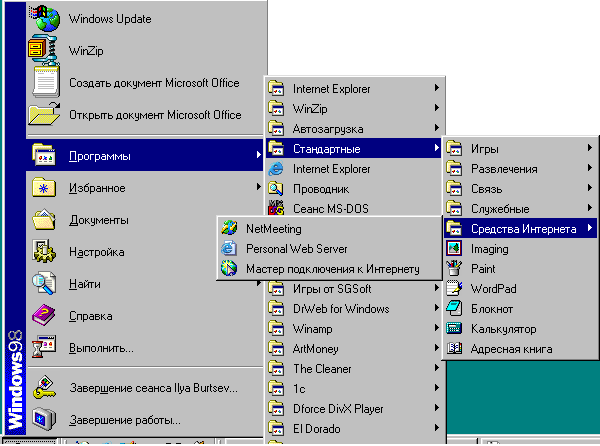
Task: Open the Проводник menu entry
Action: (320, 188)
